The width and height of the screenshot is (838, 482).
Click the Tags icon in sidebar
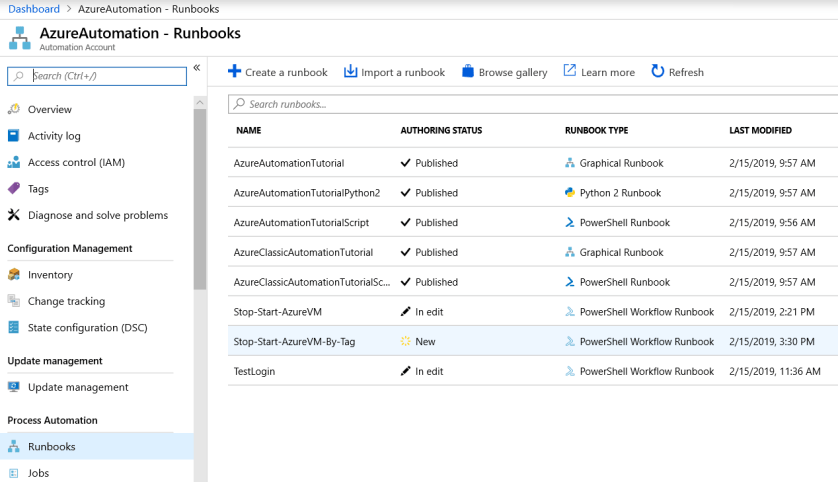[14, 188]
